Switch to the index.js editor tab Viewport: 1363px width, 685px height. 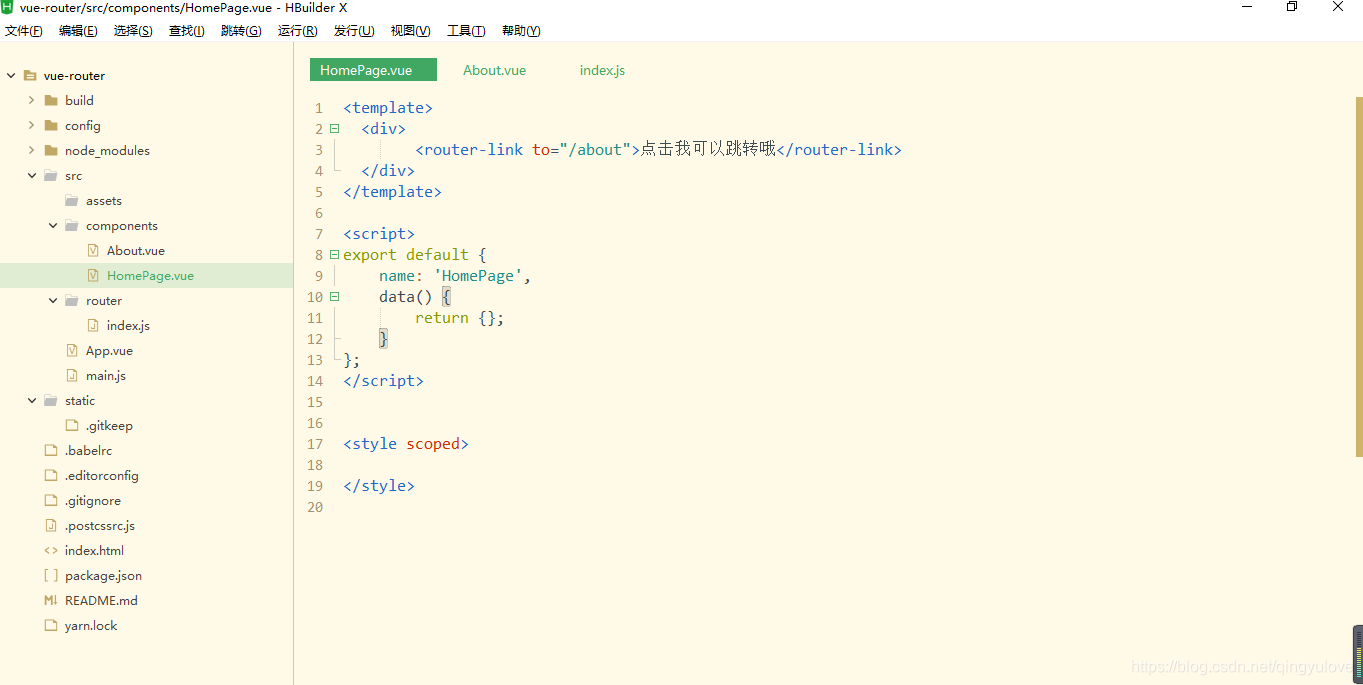coord(602,70)
